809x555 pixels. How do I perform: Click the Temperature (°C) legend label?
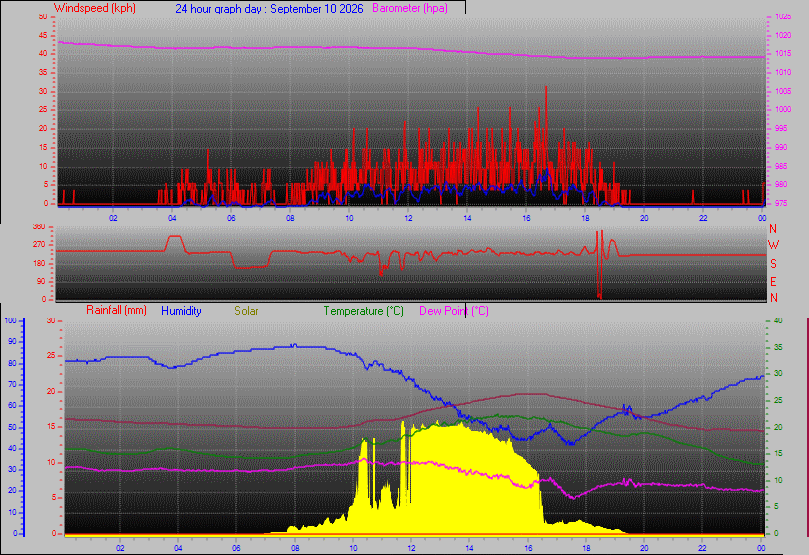point(363,311)
